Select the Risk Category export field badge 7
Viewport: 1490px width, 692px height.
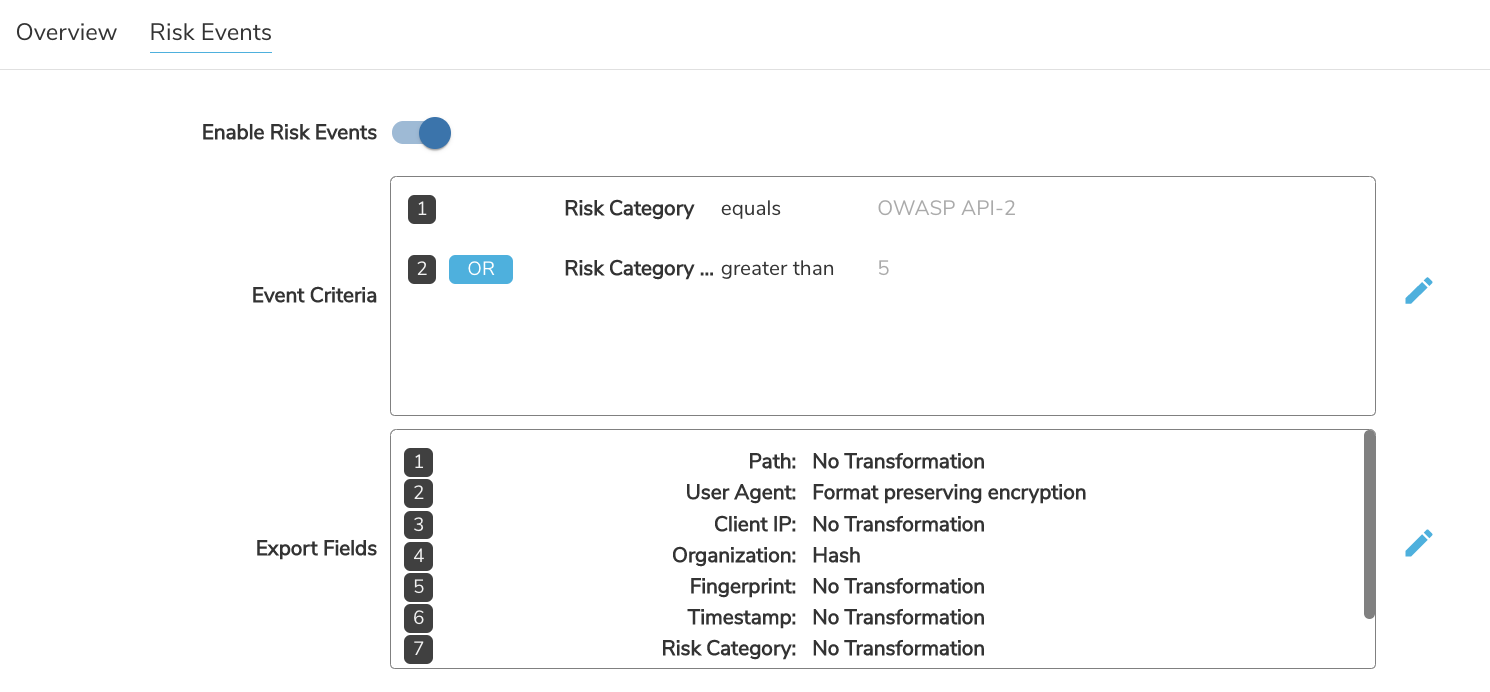point(418,648)
